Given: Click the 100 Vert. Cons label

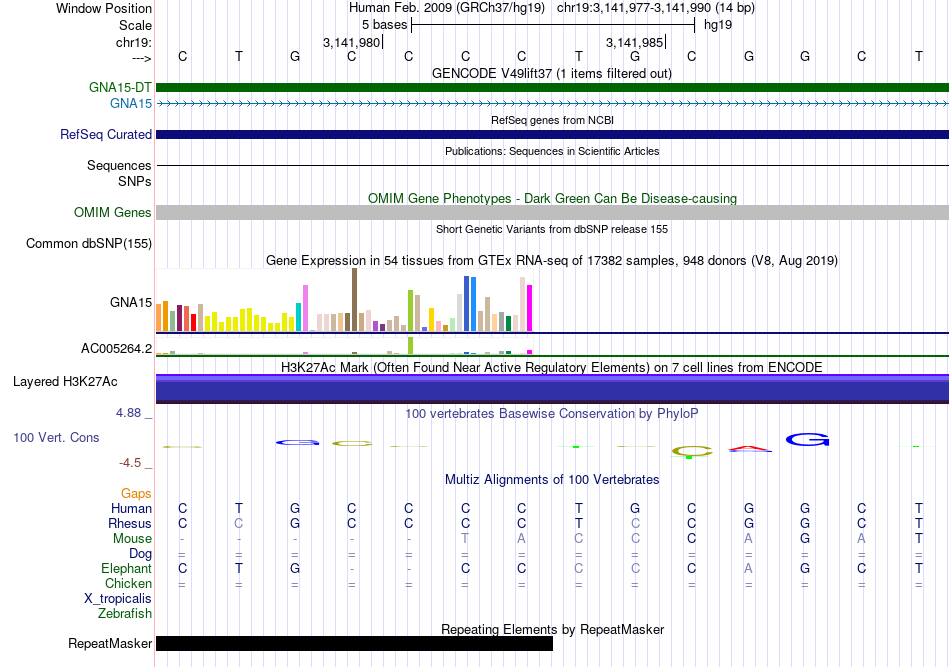Looking at the screenshot, I should [56, 437].
